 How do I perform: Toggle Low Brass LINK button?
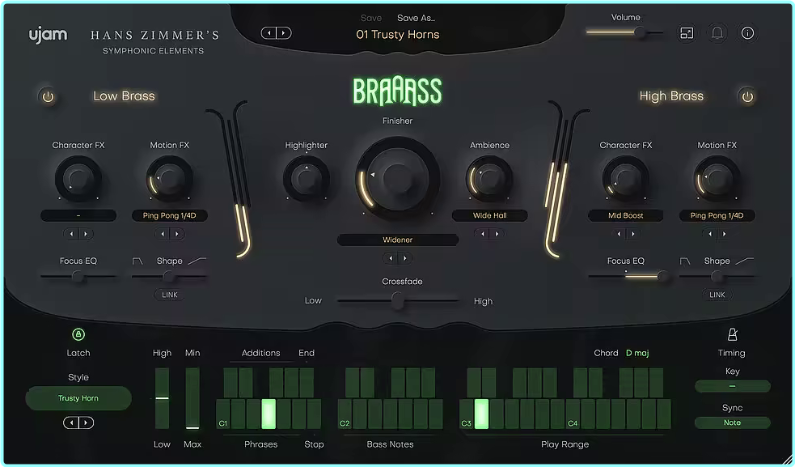click(x=169, y=295)
